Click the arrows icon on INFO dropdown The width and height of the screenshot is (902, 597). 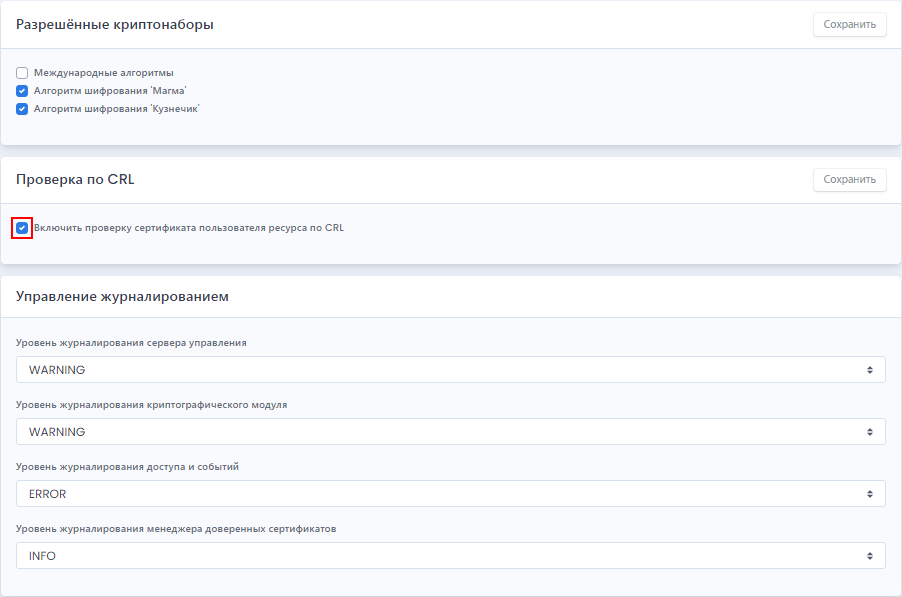pyautogui.click(x=870, y=556)
